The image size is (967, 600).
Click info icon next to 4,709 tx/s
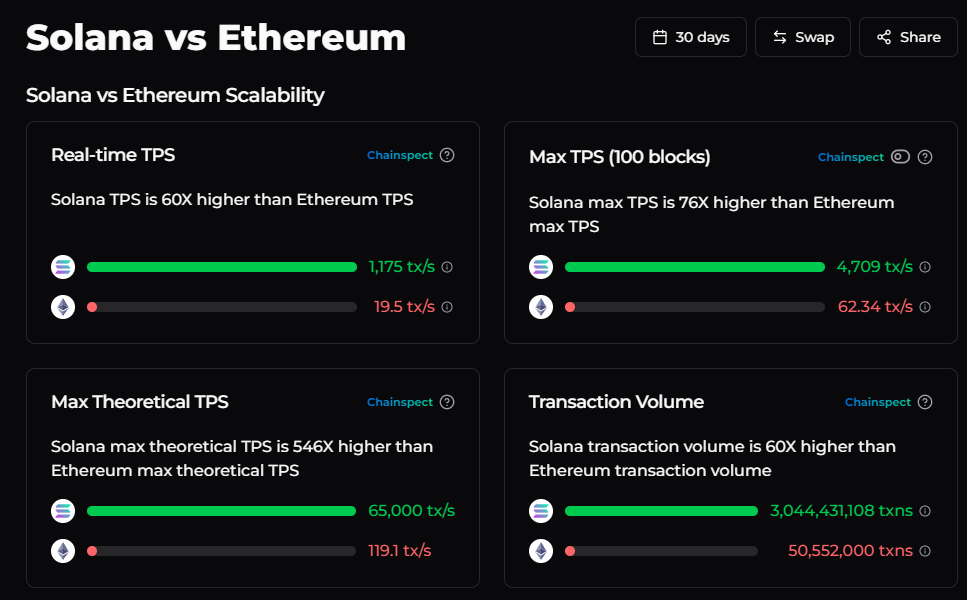click(x=925, y=267)
